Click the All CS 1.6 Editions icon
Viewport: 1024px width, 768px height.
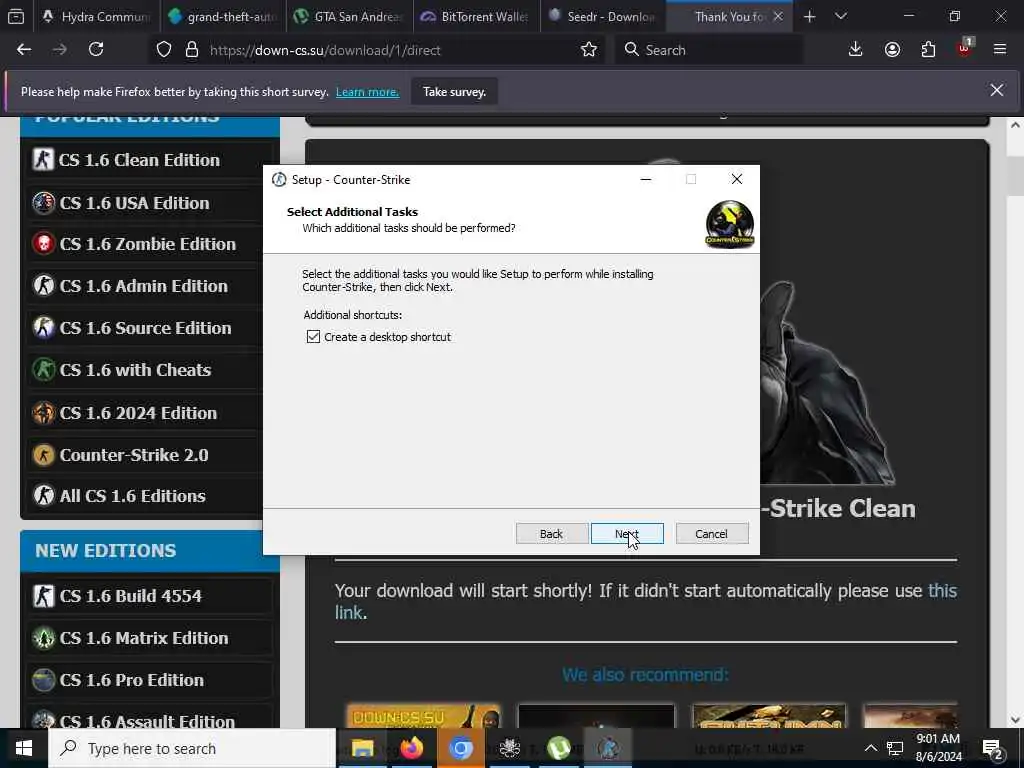[44, 496]
